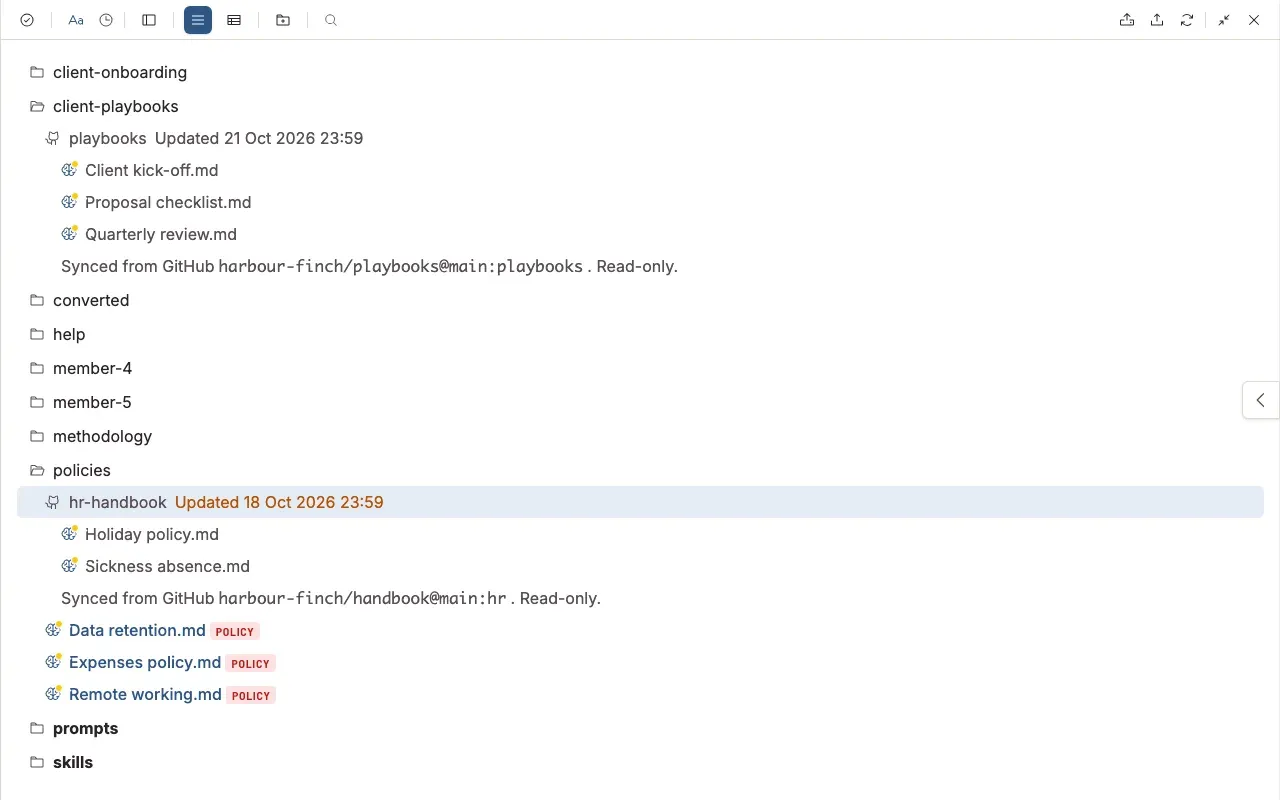This screenshot has width=1280, height=800.
Task: Click the help folder icon
Action: click(37, 334)
